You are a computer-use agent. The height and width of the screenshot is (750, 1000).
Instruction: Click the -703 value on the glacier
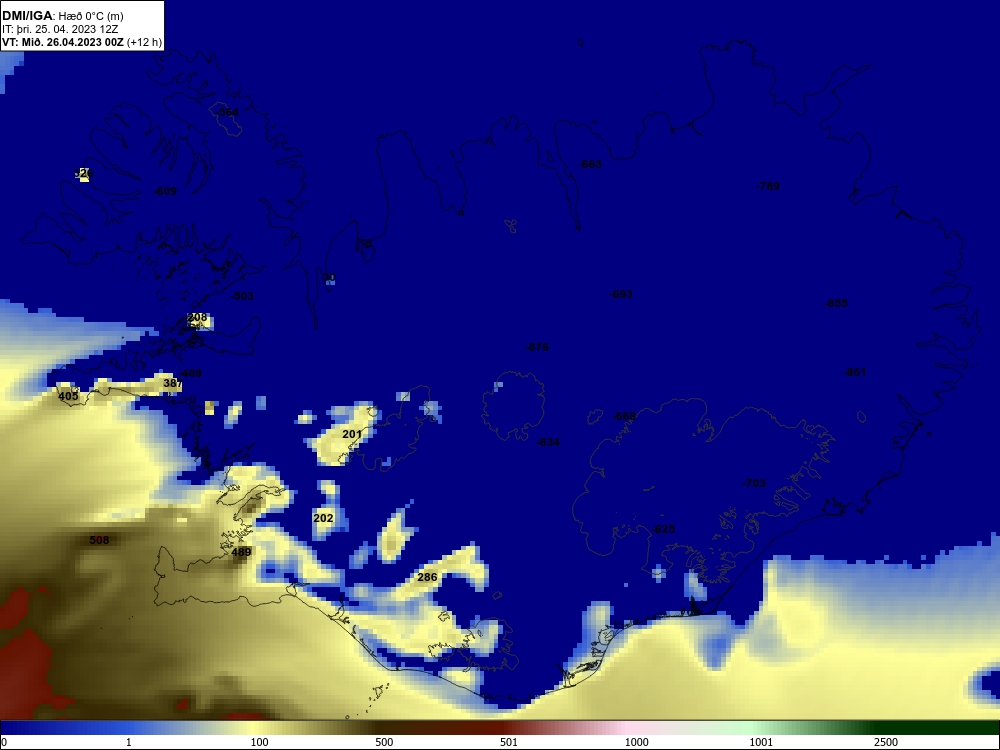(754, 483)
